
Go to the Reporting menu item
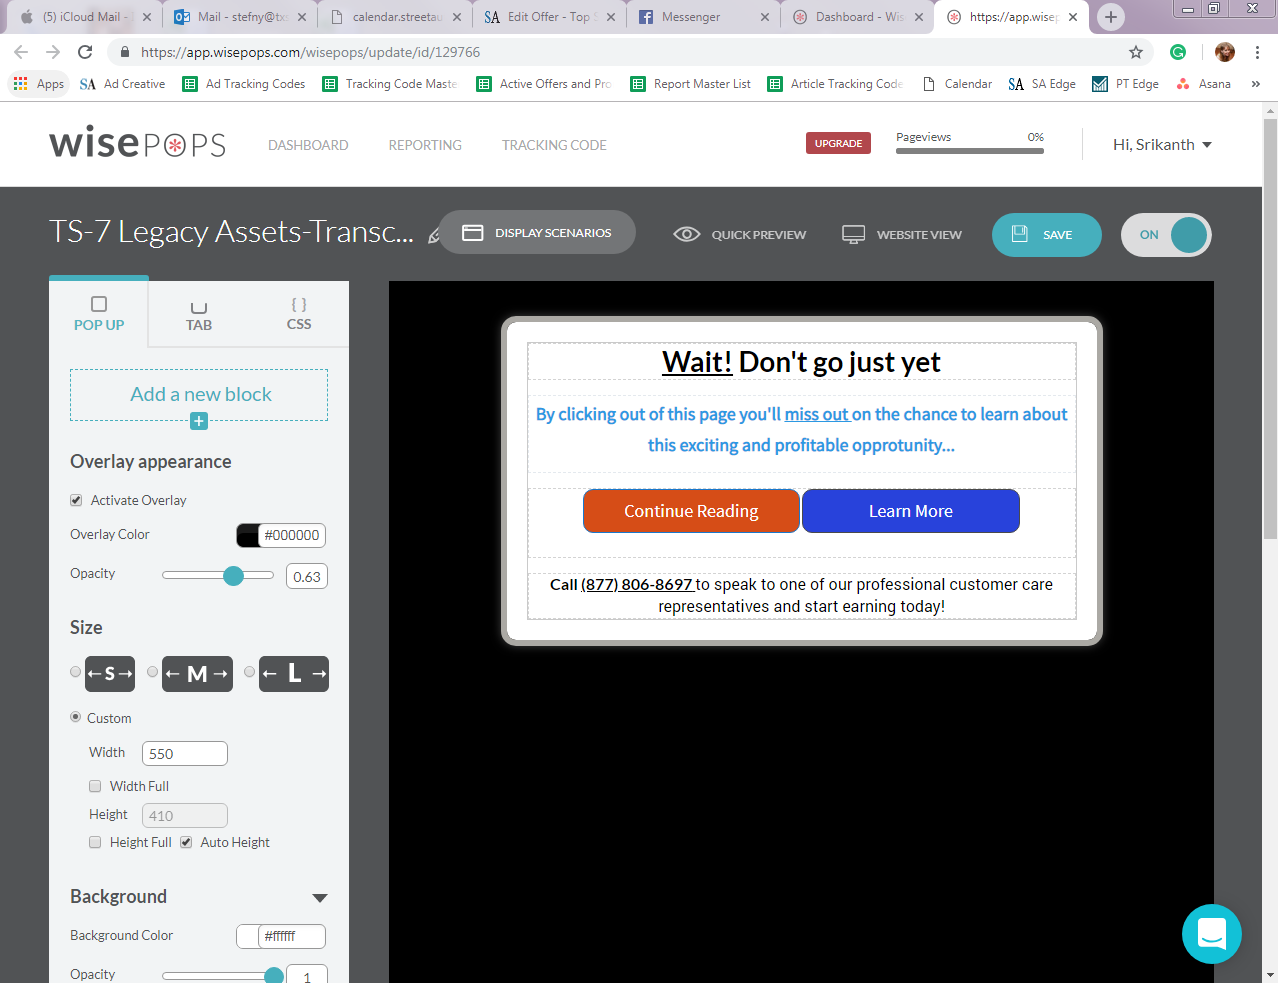(x=425, y=145)
